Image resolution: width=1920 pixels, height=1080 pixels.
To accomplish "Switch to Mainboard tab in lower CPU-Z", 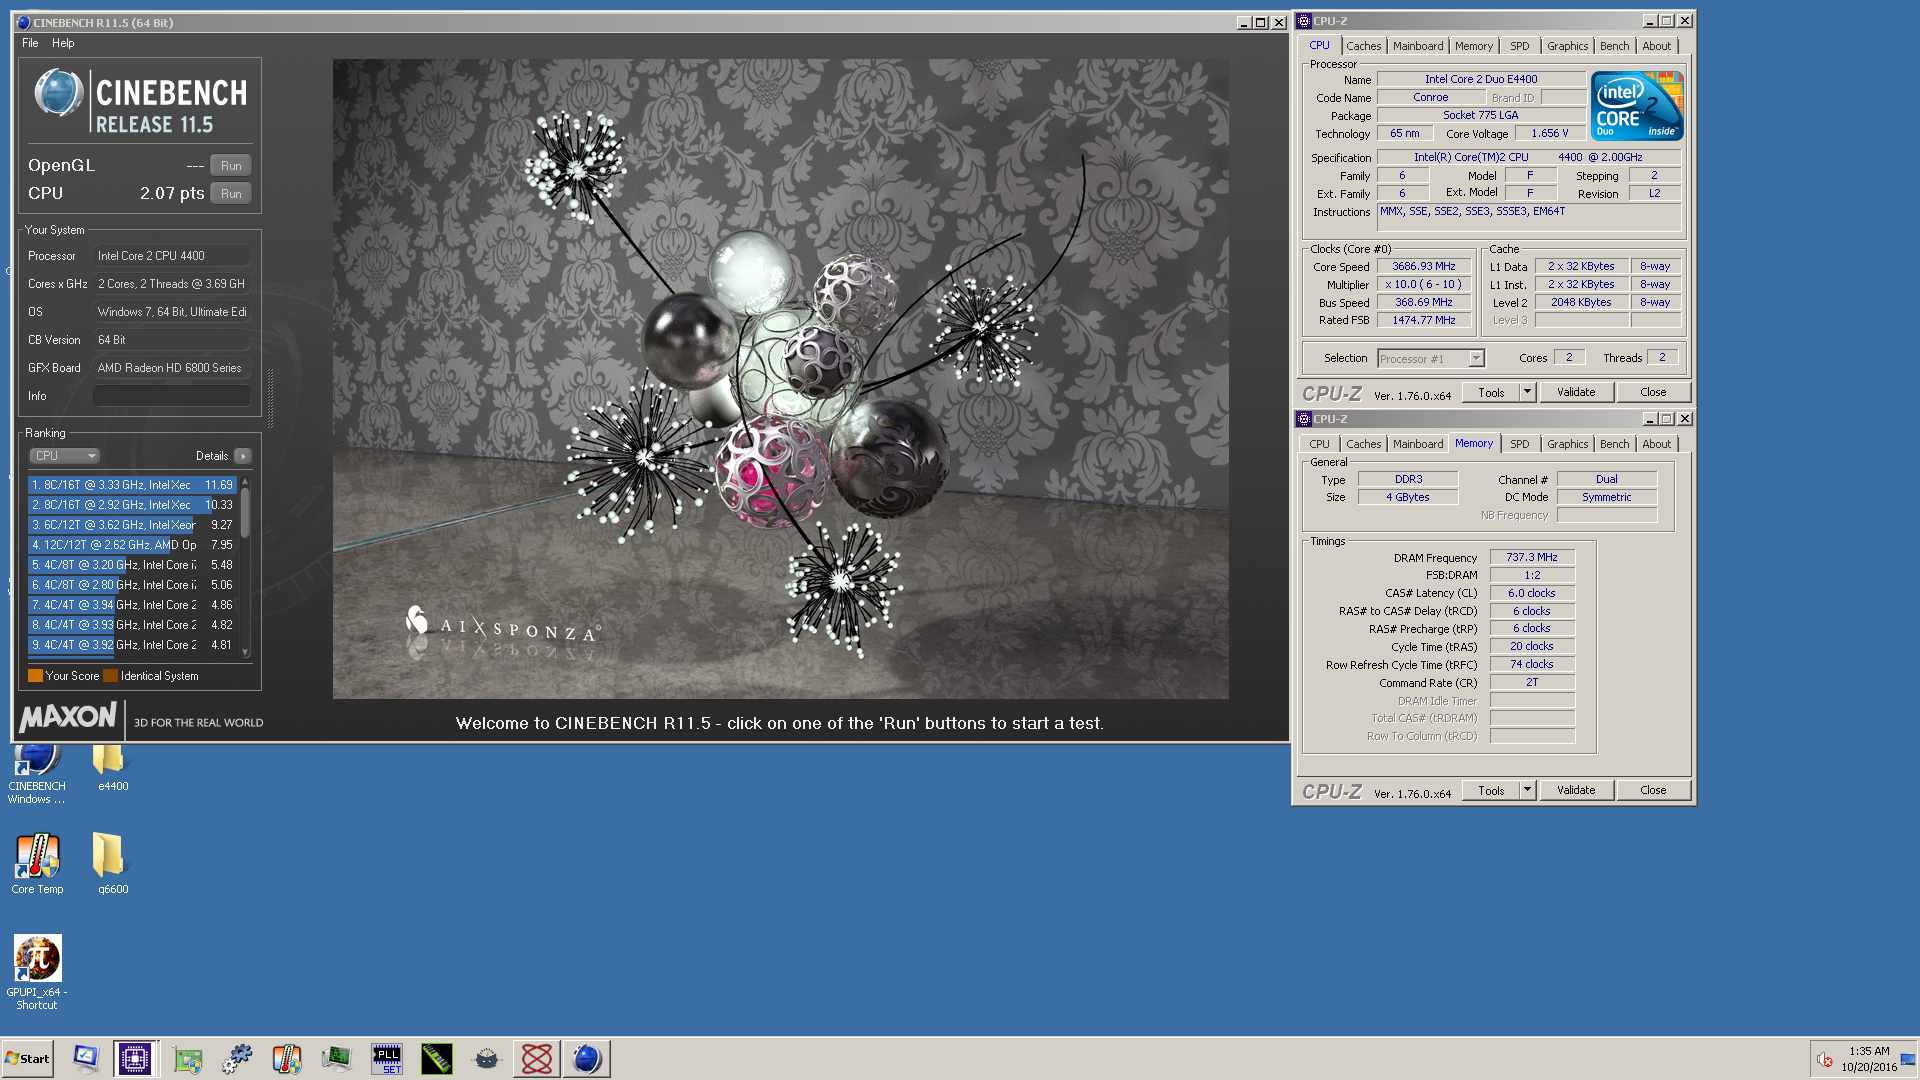I will [1418, 444].
